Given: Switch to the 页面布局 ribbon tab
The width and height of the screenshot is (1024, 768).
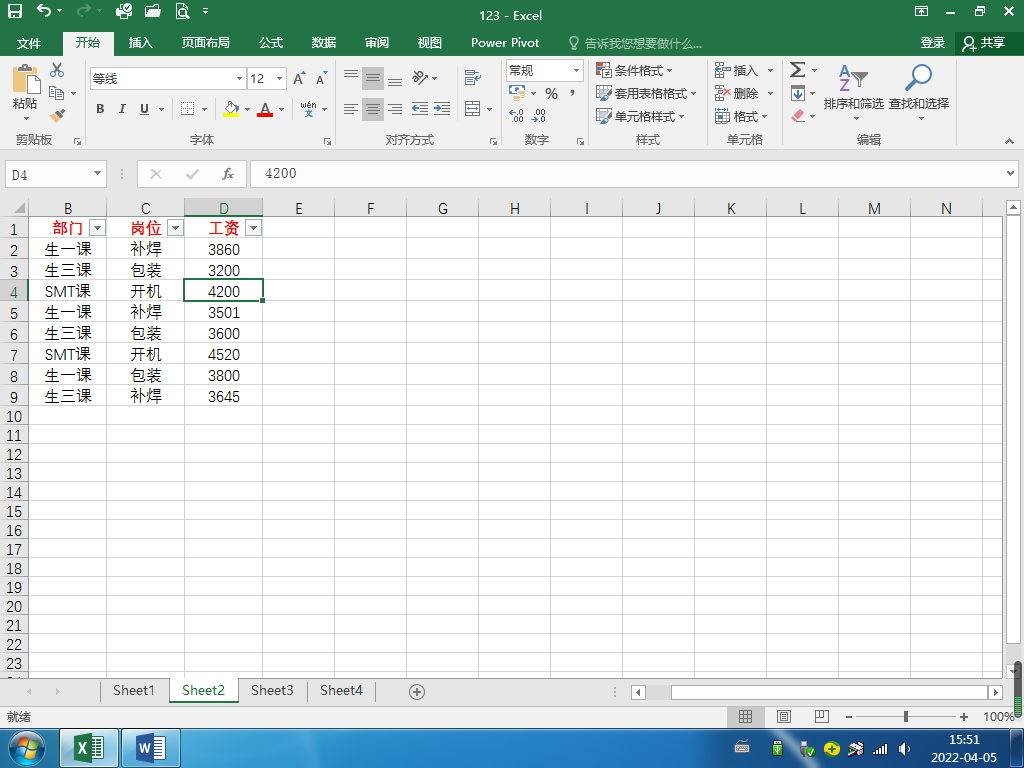Looking at the screenshot, I should (x=206, y=43).
